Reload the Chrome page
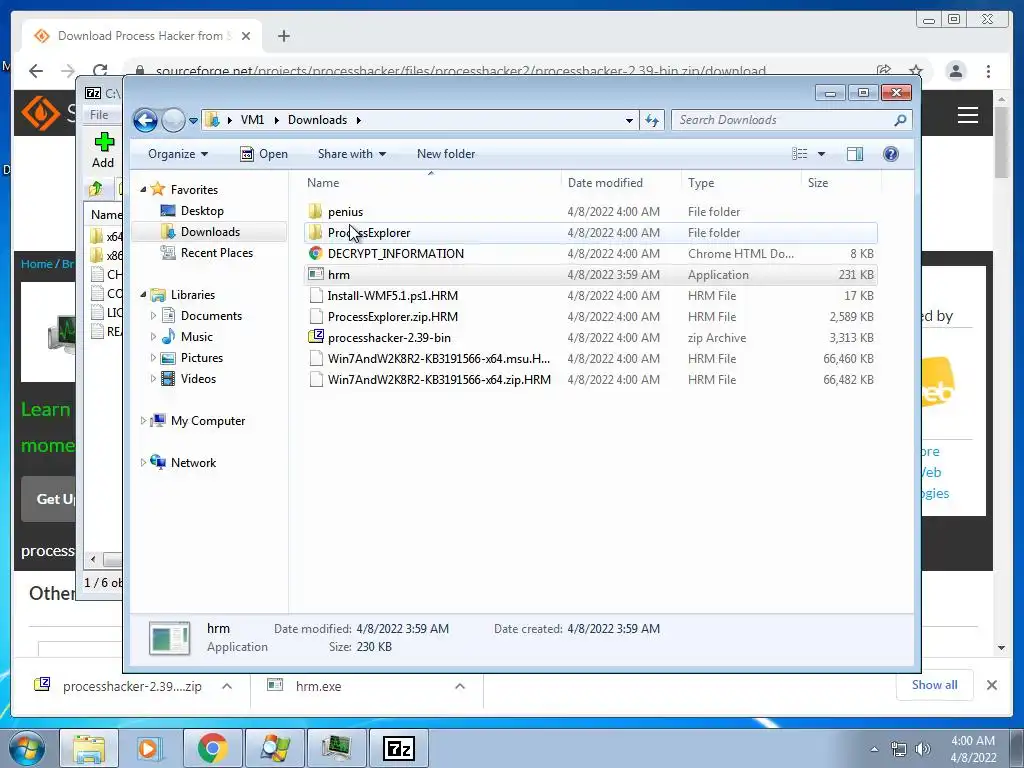 pyautogui.click(x=99, y=71)
